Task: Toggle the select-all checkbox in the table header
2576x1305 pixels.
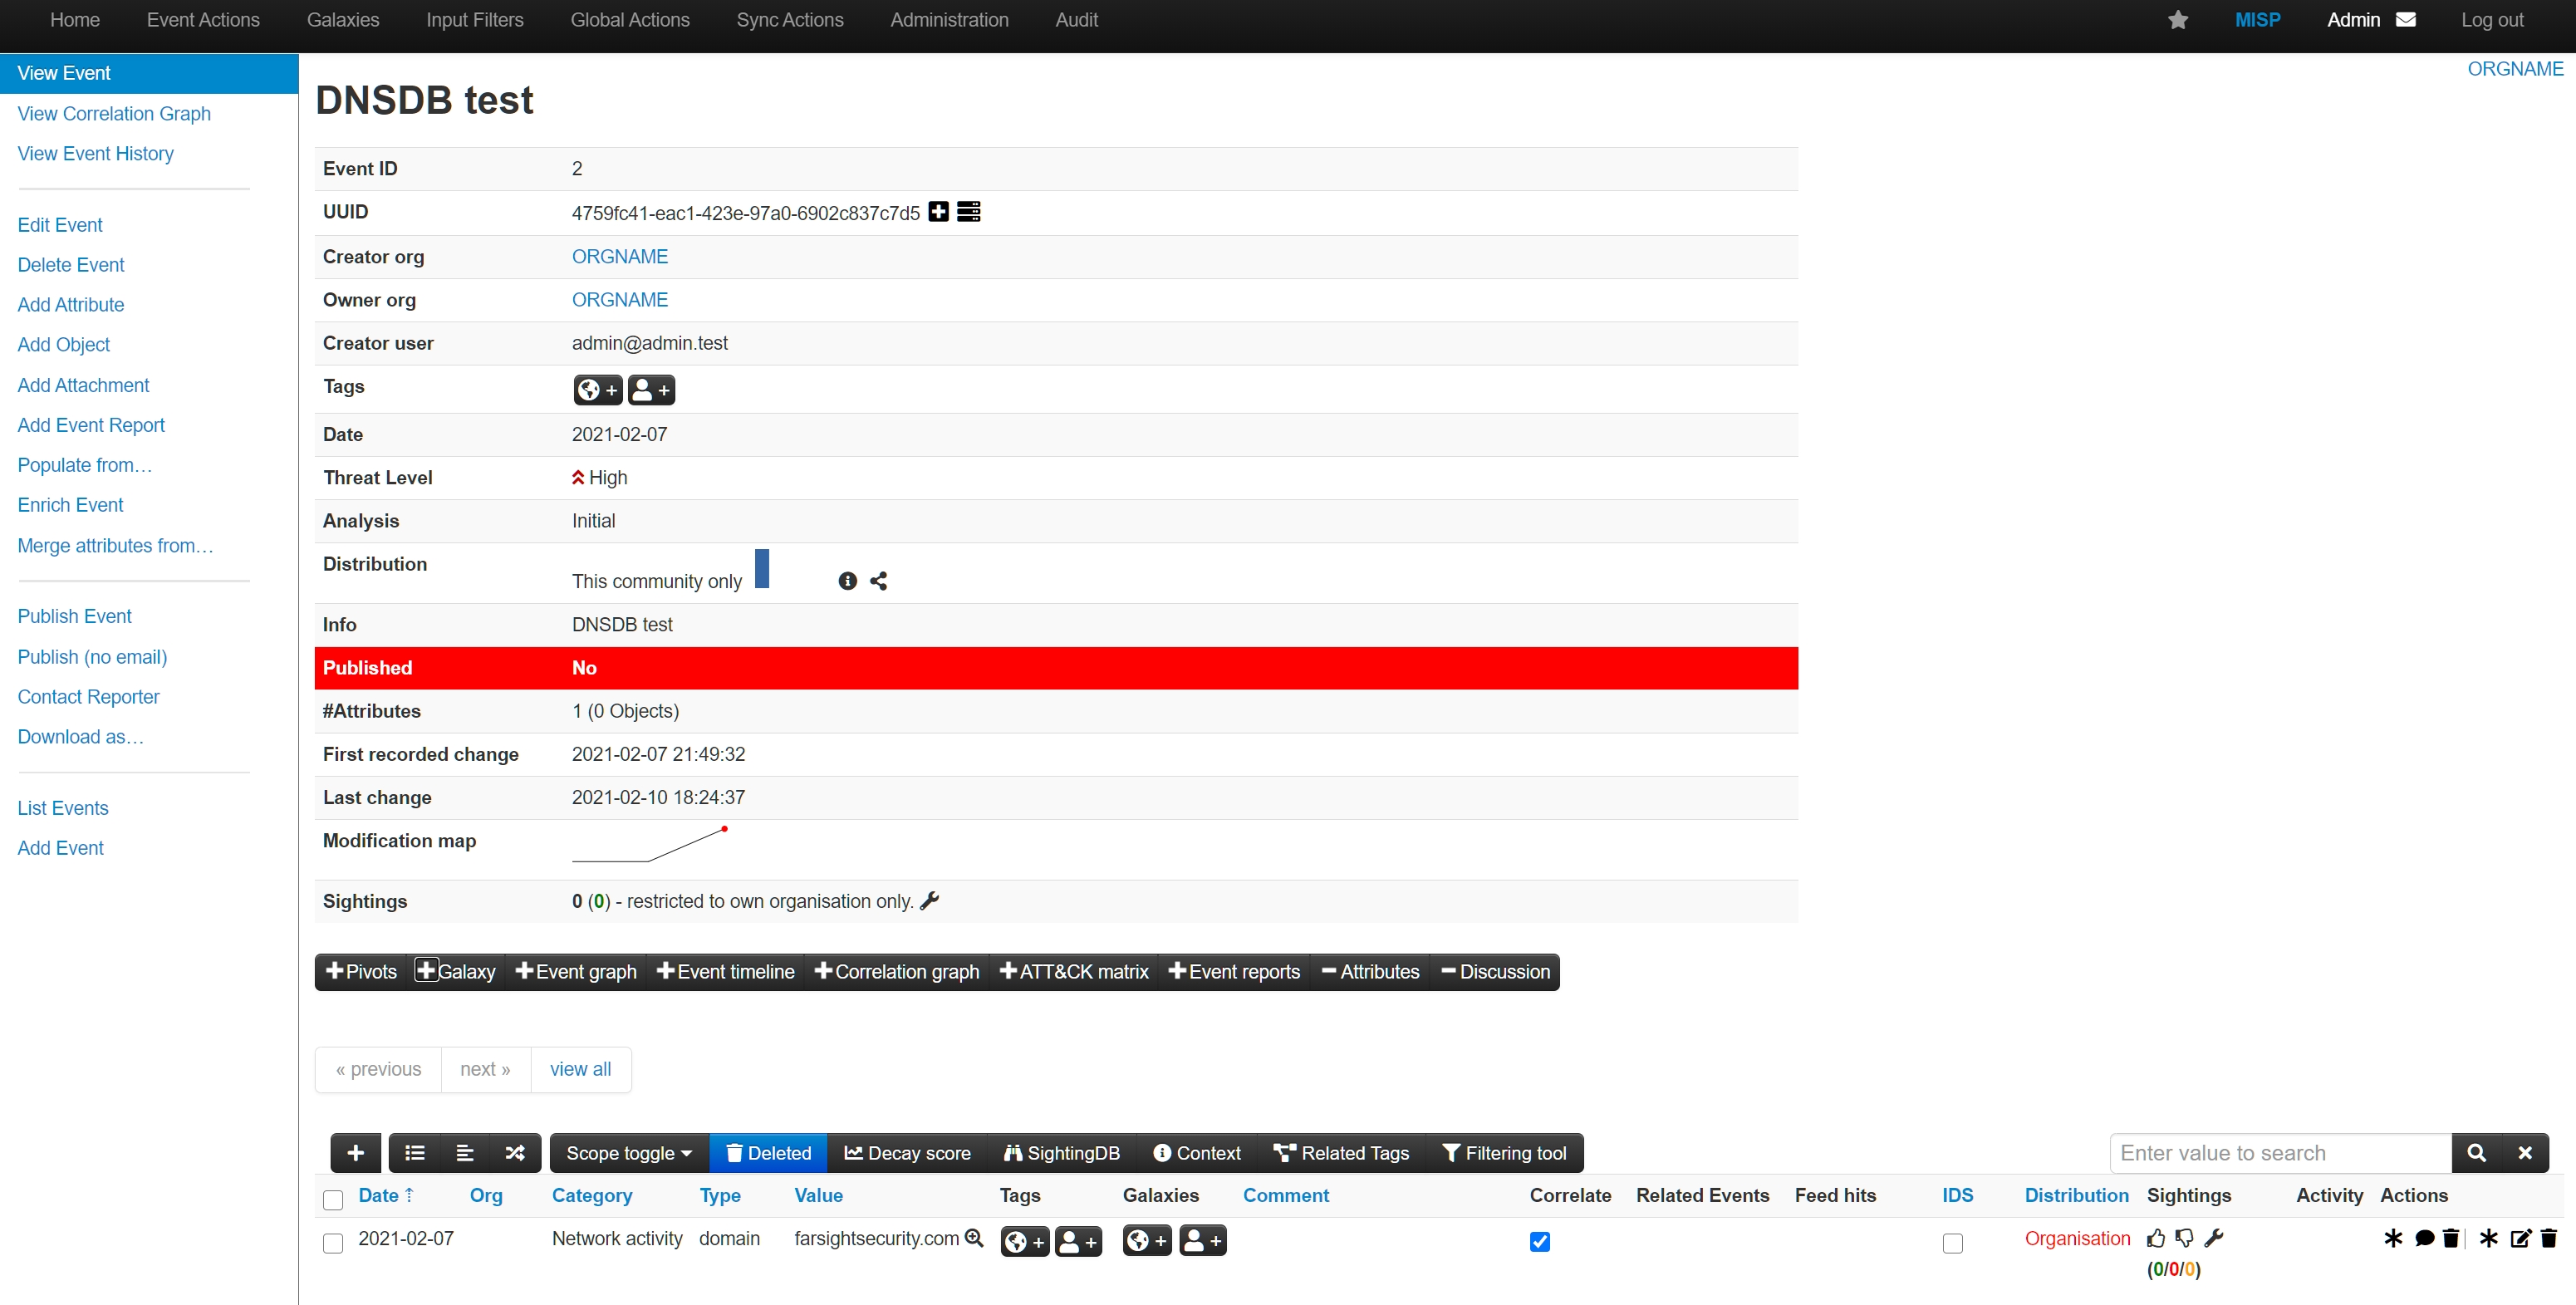Action: point(333,1200)
